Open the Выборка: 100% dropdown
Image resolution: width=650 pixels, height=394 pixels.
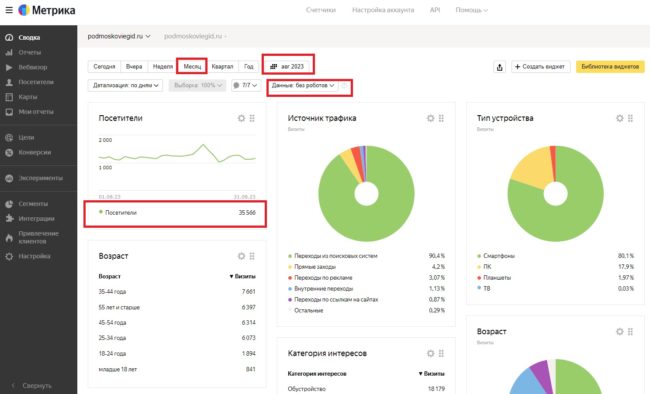pyautogui.click(x=197, y=85)
